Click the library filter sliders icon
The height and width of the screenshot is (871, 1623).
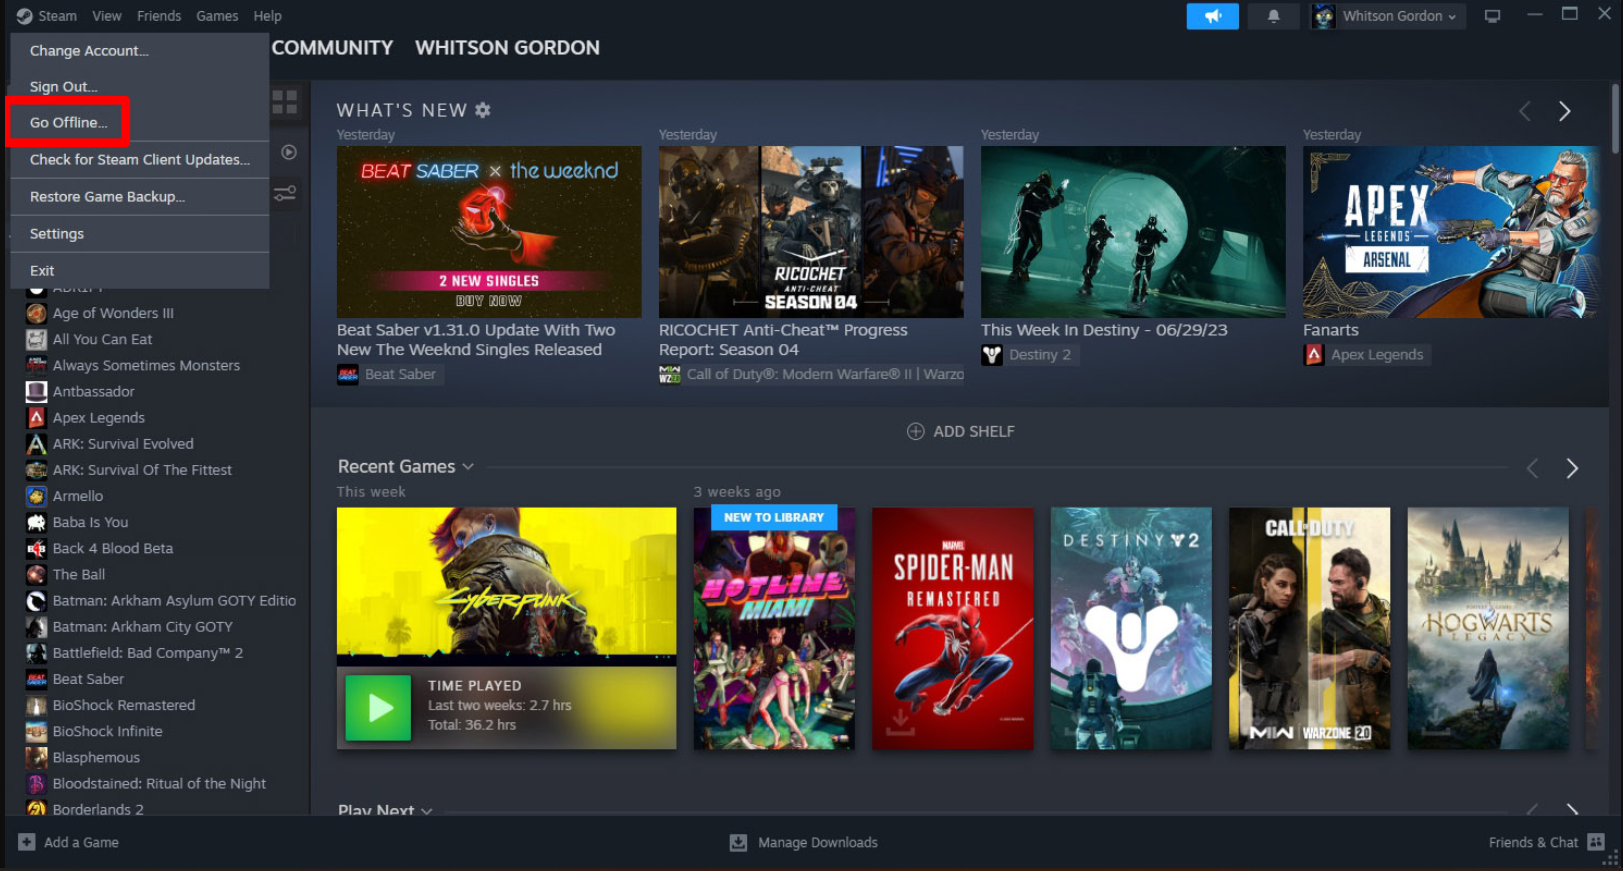point(285,193)
